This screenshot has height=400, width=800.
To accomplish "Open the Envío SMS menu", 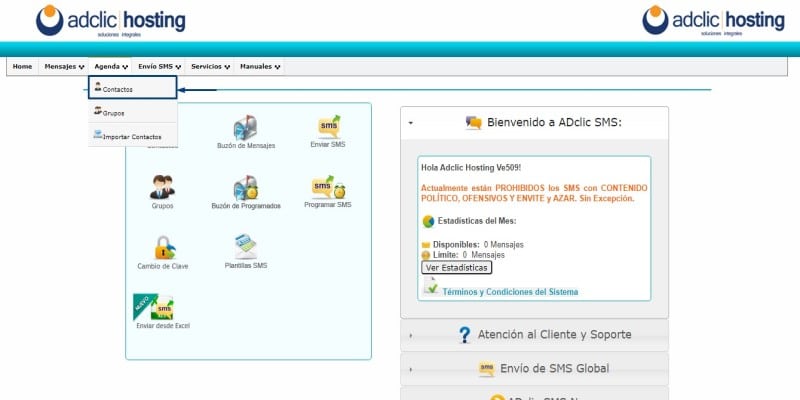I will coord(159,67).
